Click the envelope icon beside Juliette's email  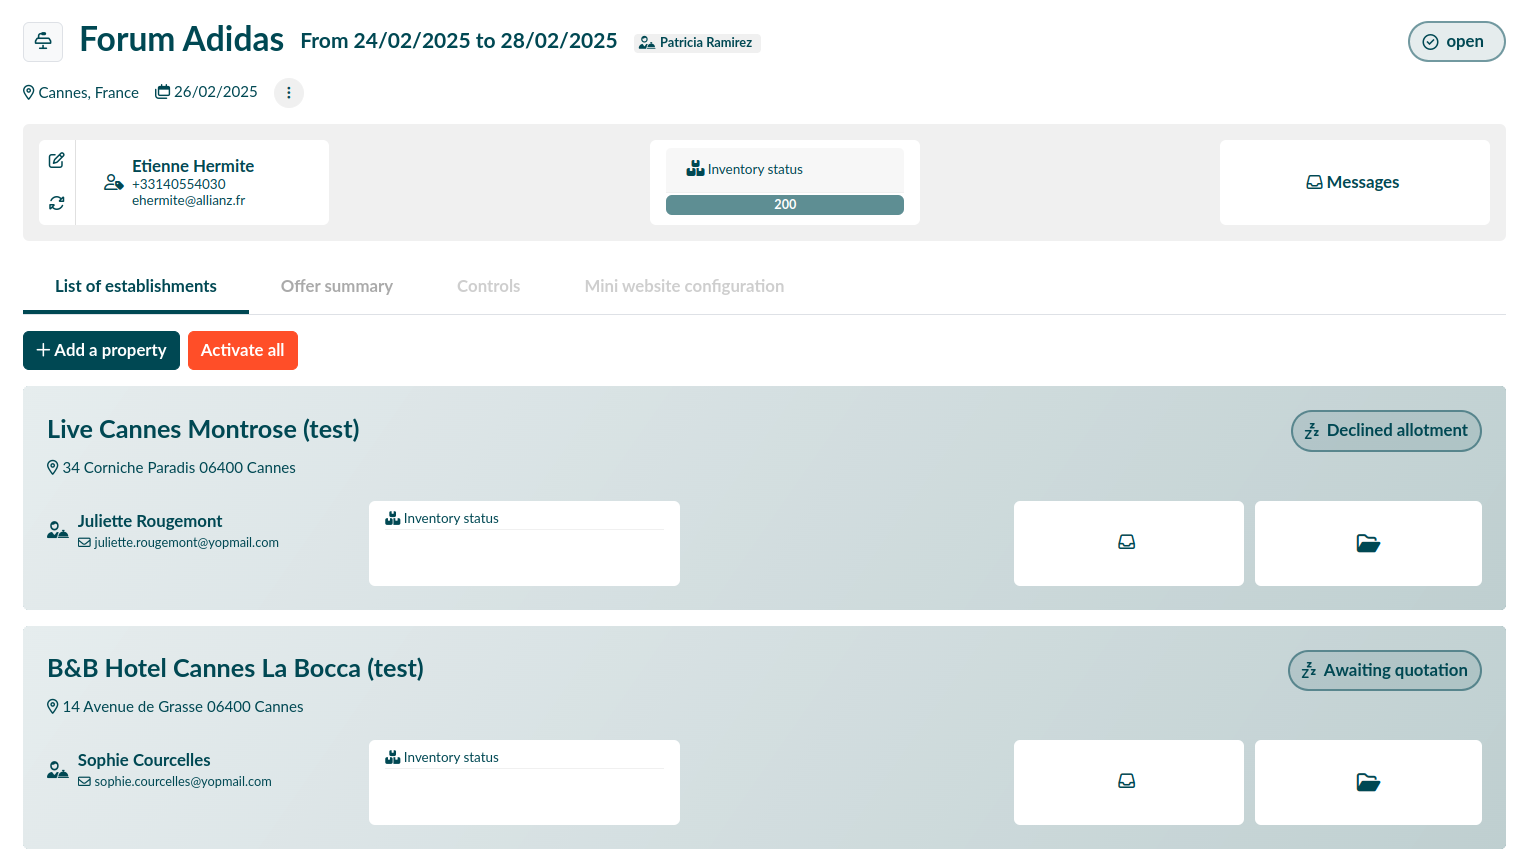[84, 543]
